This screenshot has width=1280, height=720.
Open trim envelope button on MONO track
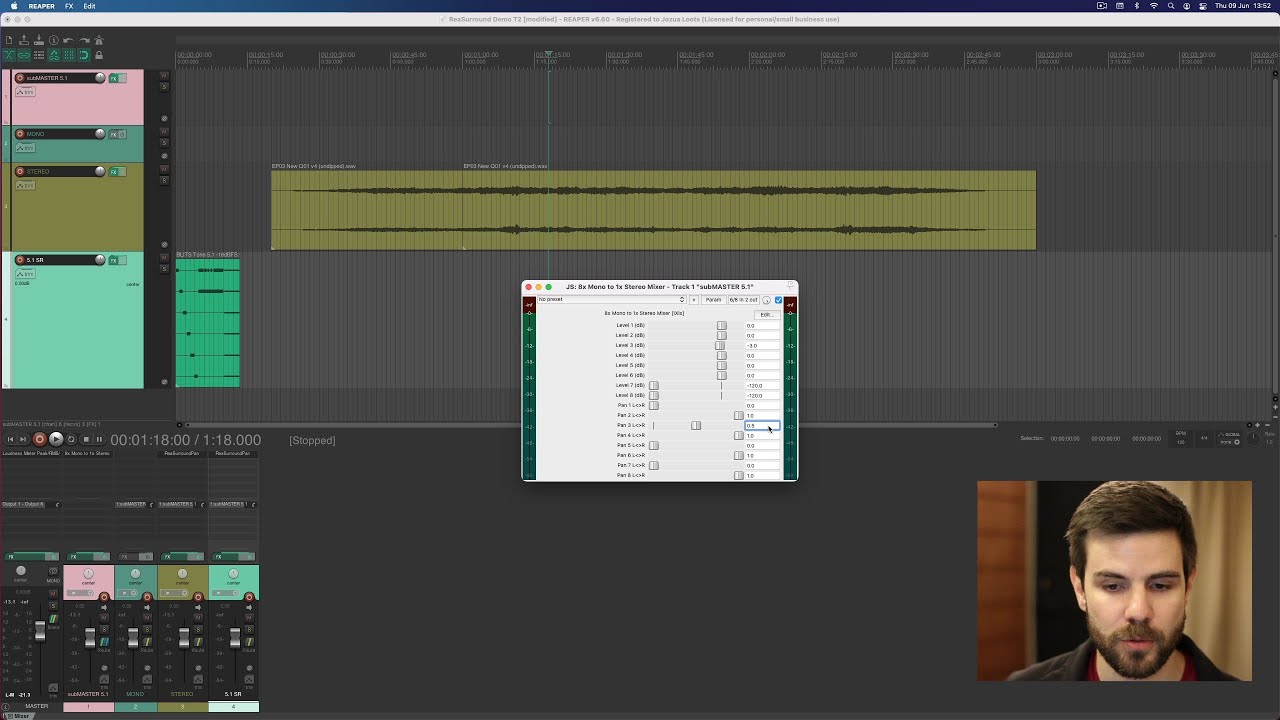click(x=25, y=147)
